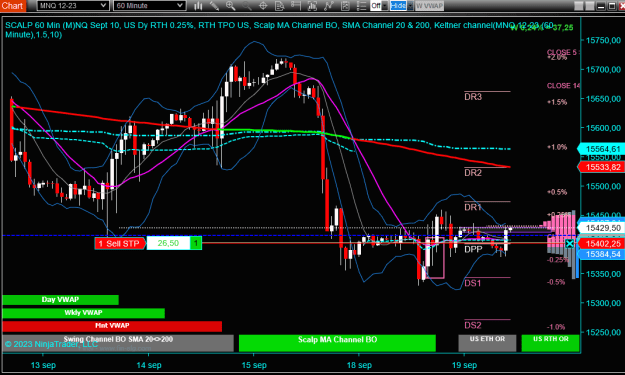
Task: Click the +1.5% percent level label
Action: click(557, 102)
